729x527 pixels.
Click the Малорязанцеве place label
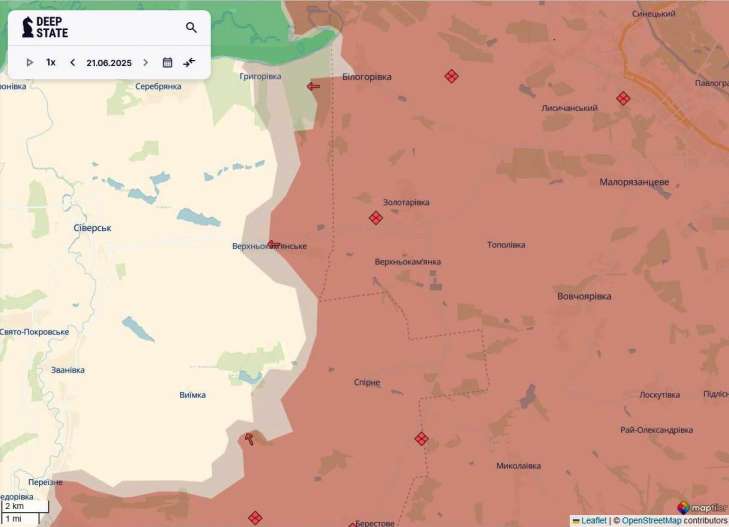pos(634,182)
